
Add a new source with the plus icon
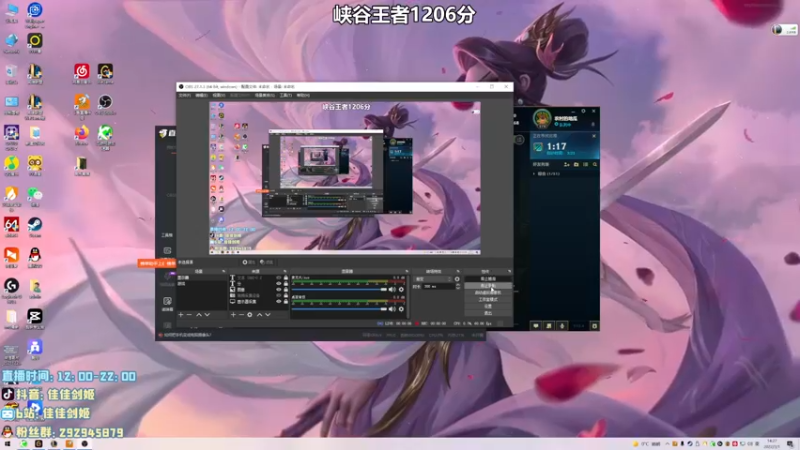tap(233, 315)
